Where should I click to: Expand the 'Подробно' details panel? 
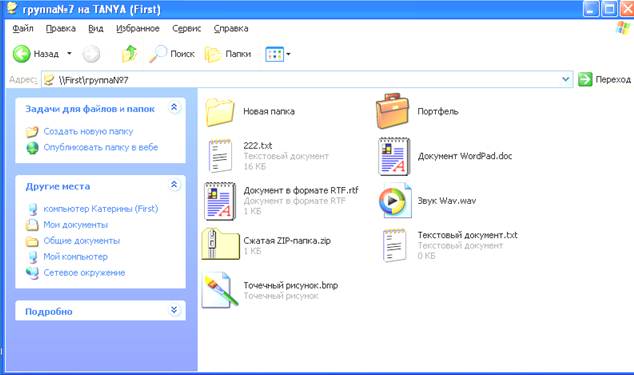pos(174,310)
